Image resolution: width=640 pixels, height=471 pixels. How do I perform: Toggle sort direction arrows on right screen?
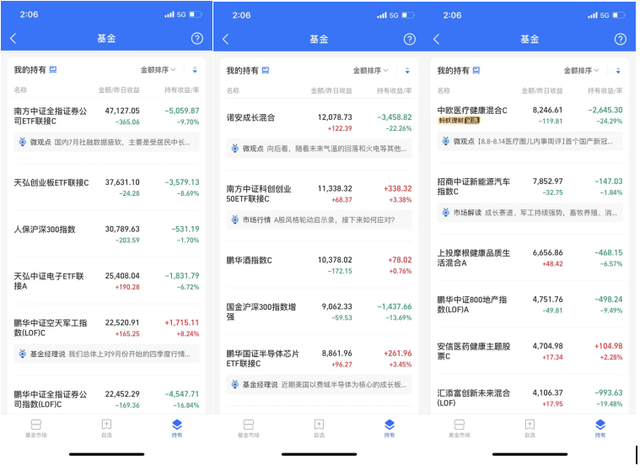618,71
